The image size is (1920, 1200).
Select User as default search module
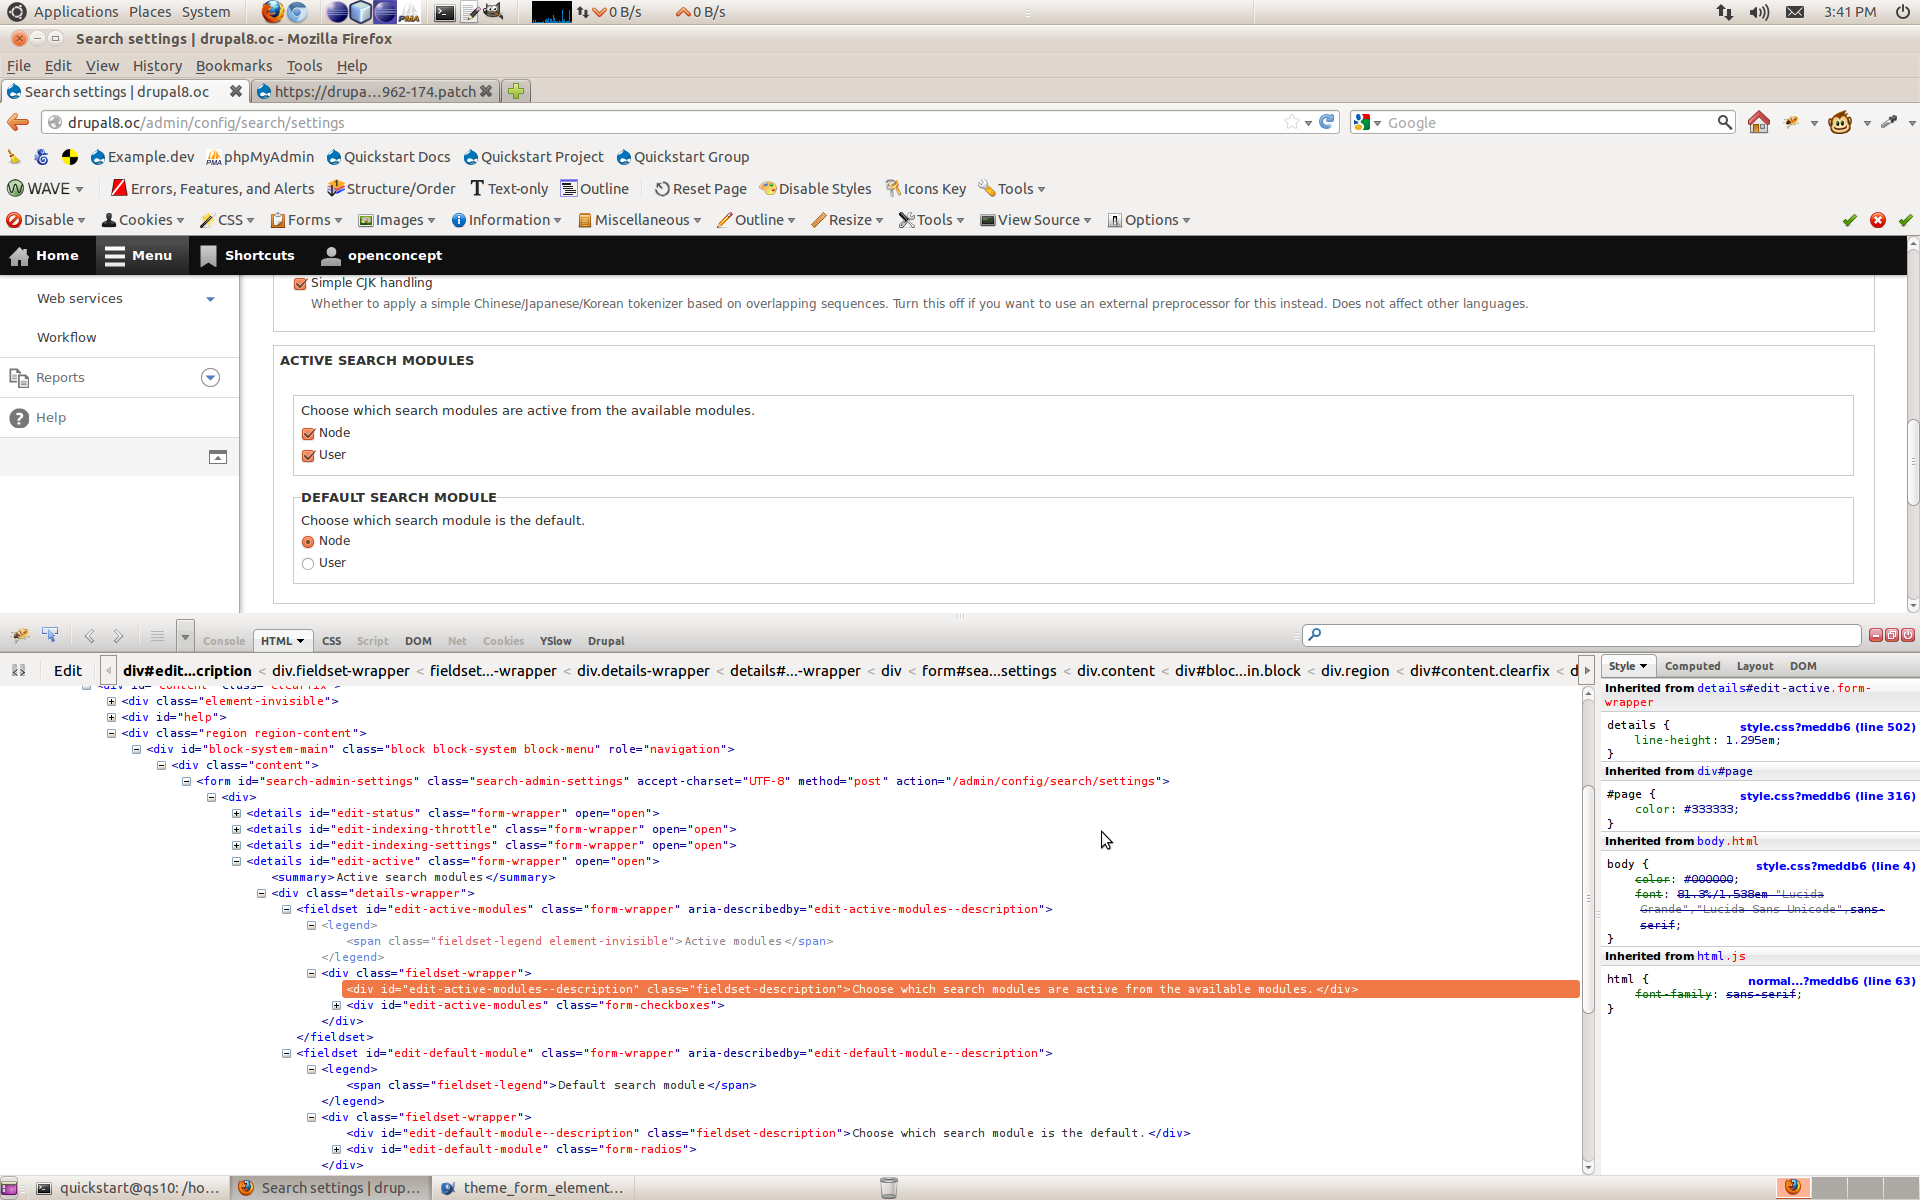point(308,563)
